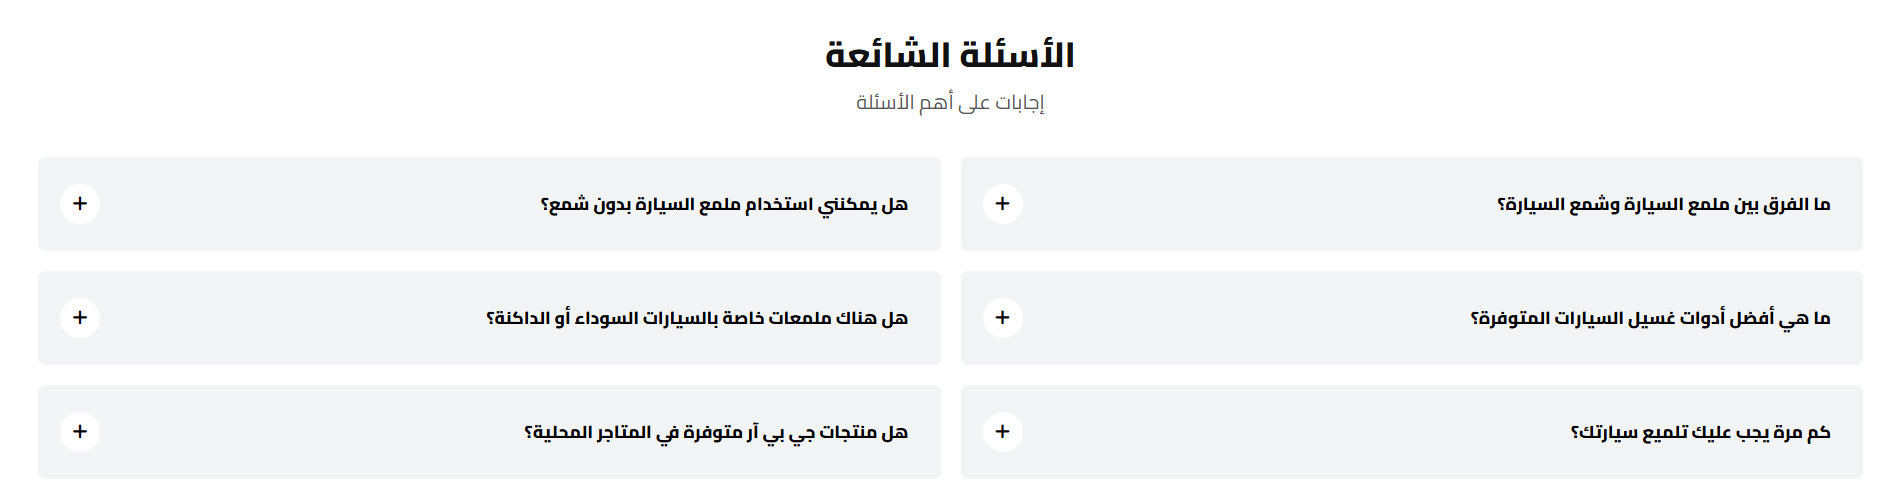The height and width of the screenshot is (500, 1899).
Task: Click the heading 'الأسئلة الشائعة'
Action: pos(949,55)
